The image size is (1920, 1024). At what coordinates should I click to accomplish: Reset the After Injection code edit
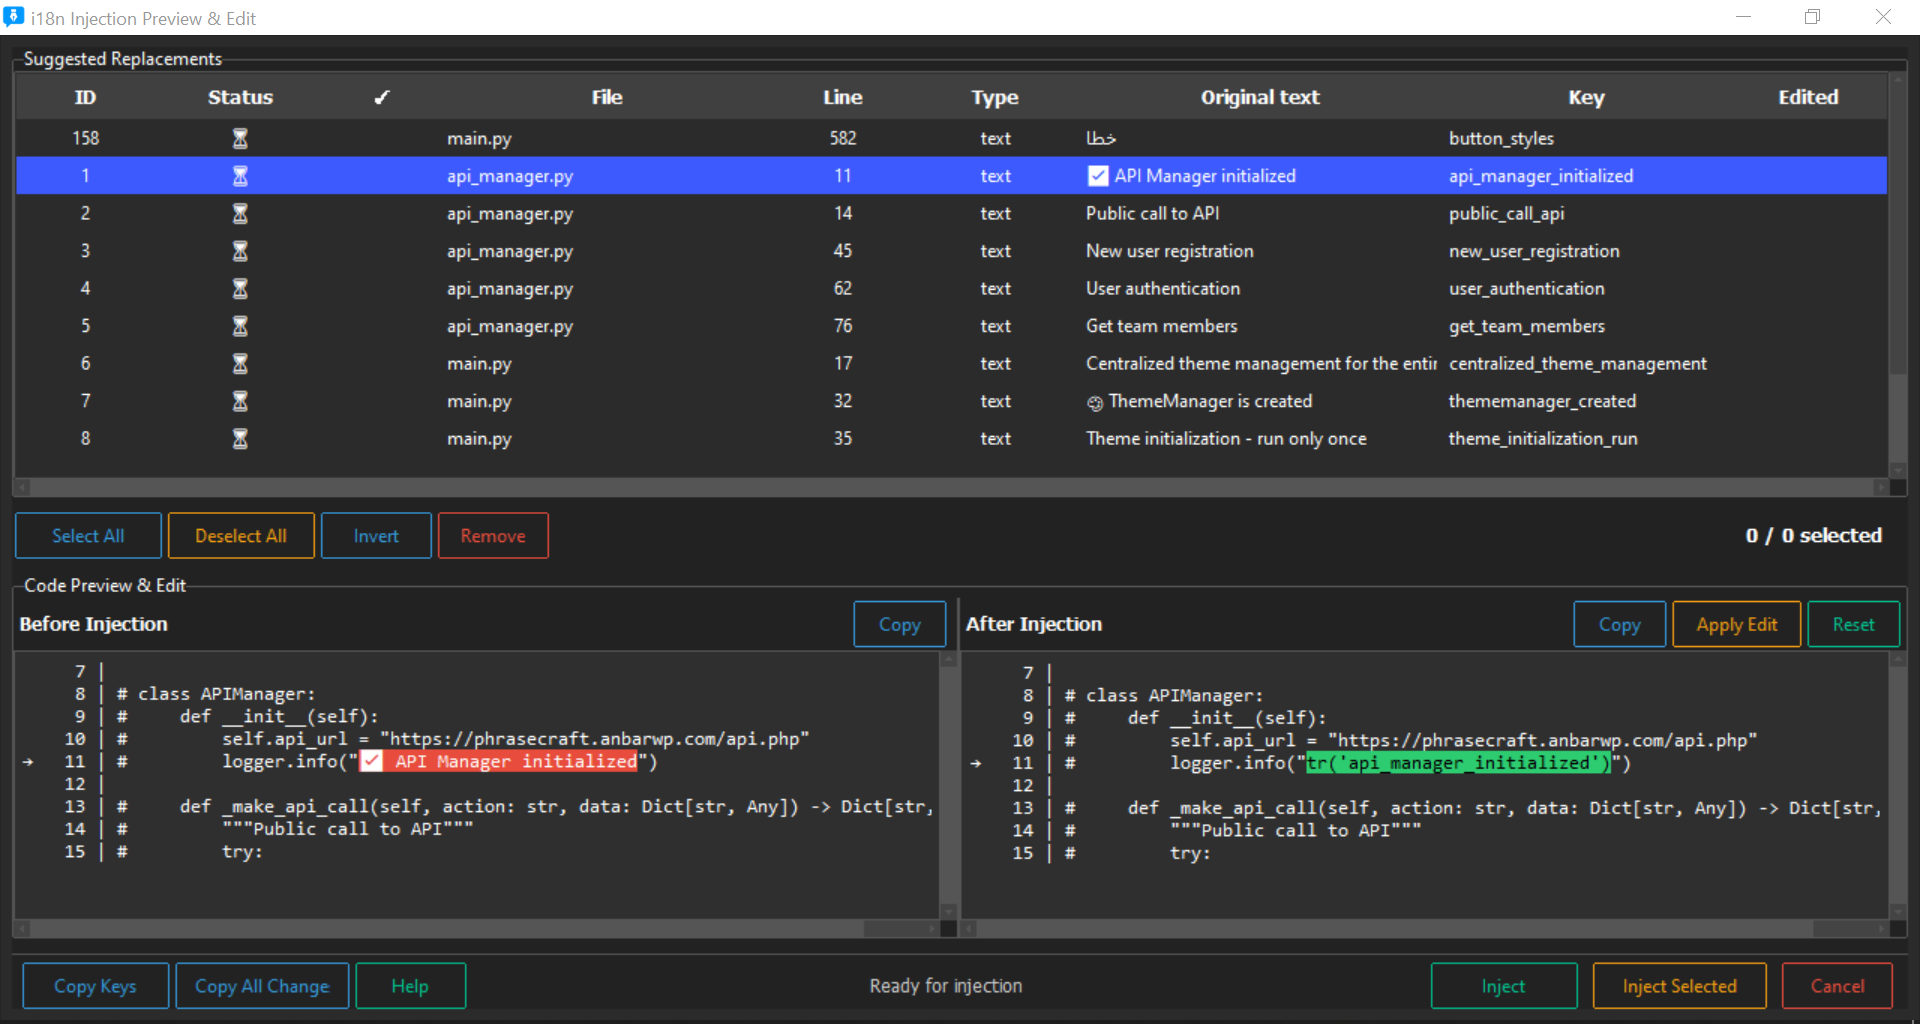pos(1853,624)
